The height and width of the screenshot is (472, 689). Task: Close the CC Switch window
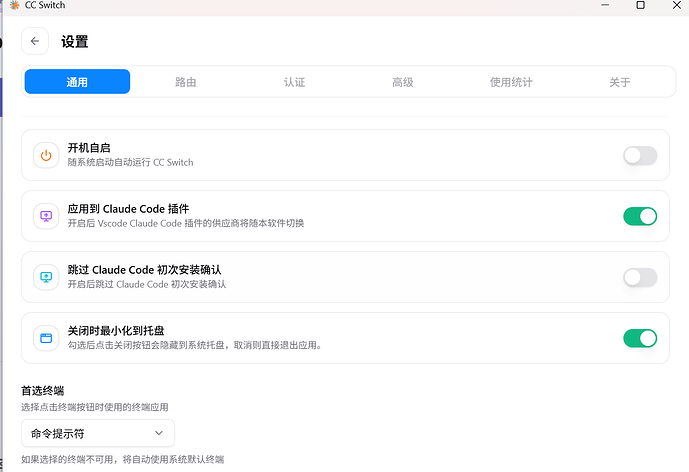click(x=677, y=5)
